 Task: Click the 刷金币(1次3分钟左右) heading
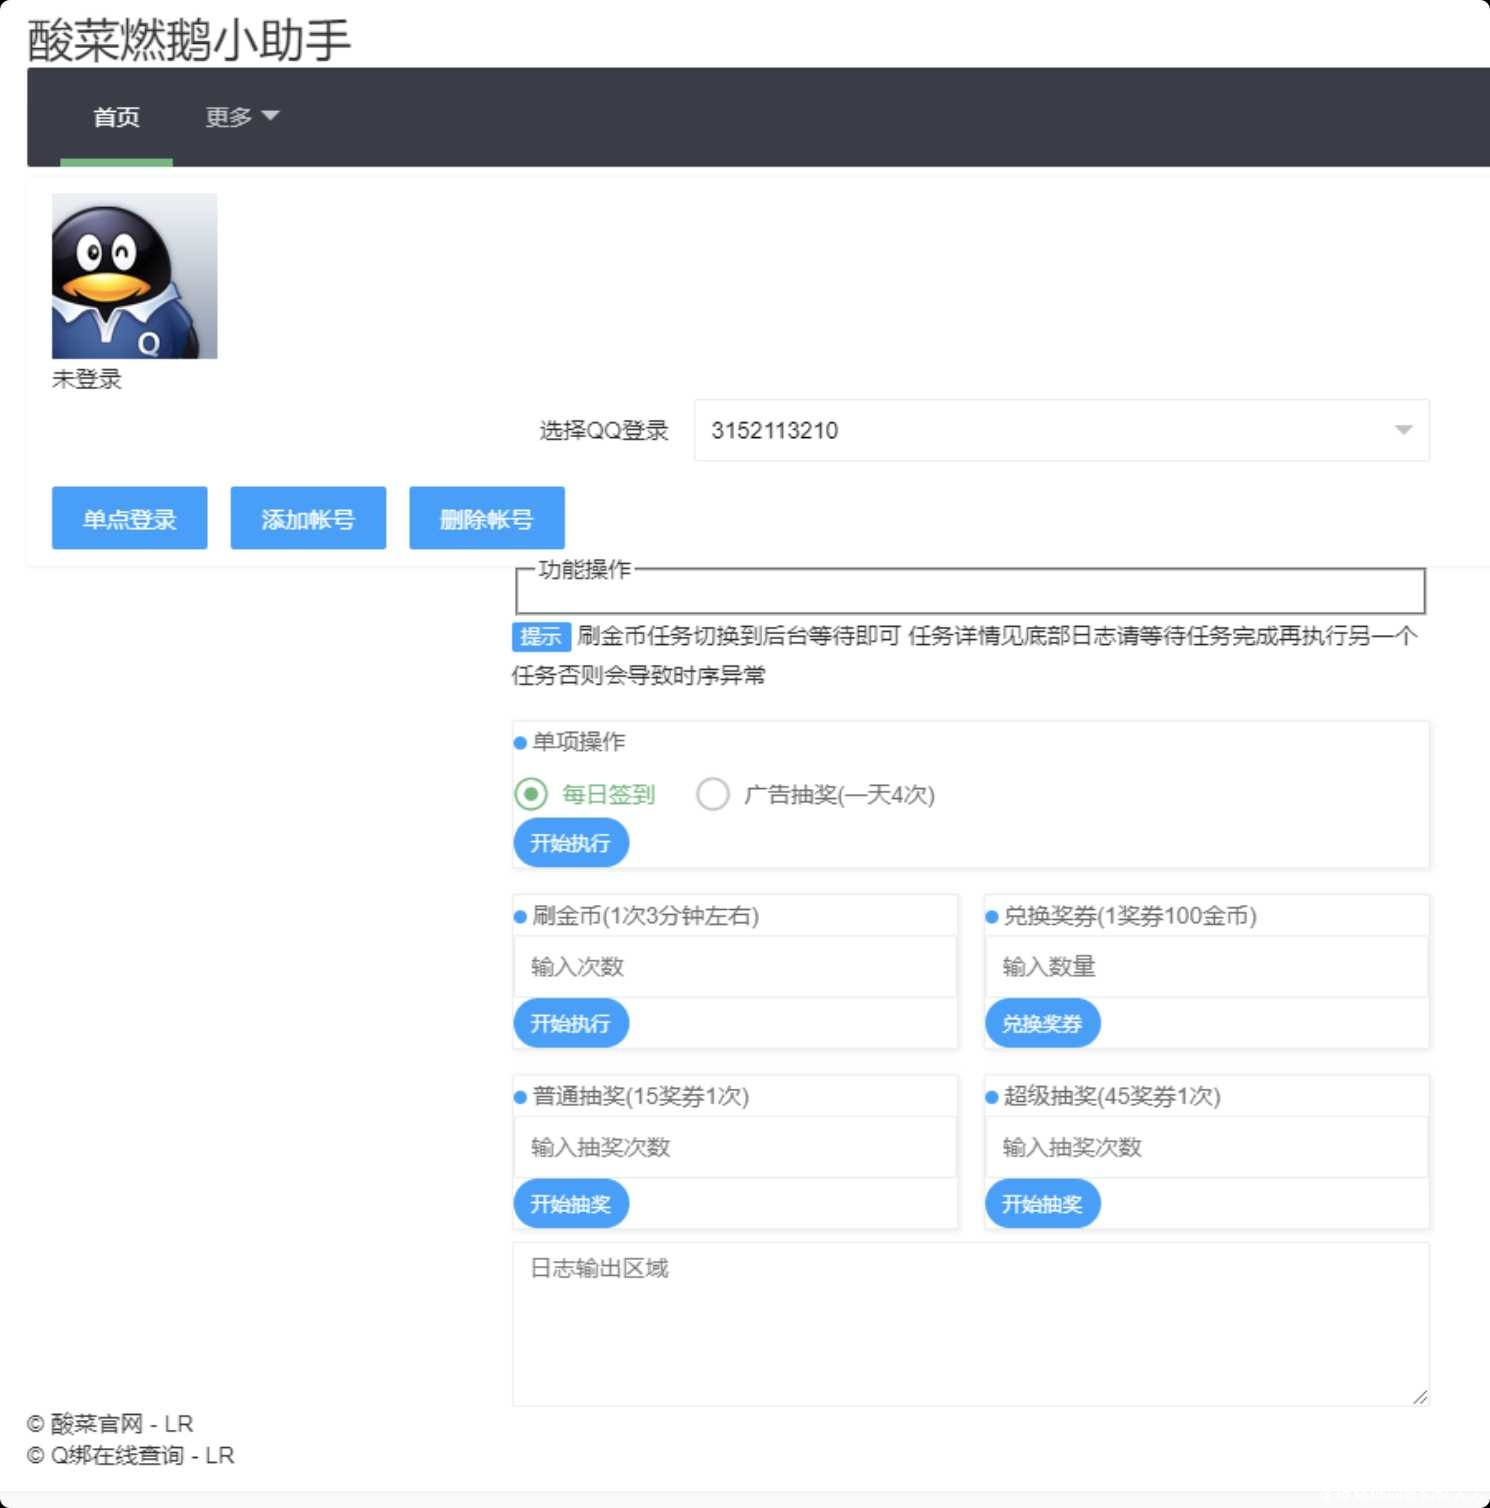645,916
